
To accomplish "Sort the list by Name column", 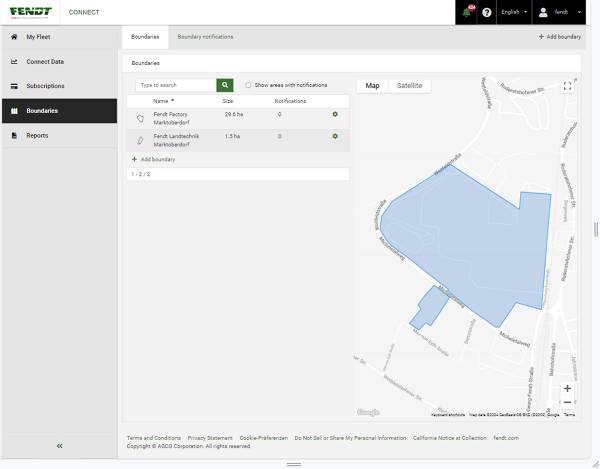I will (x=163, y=101).
